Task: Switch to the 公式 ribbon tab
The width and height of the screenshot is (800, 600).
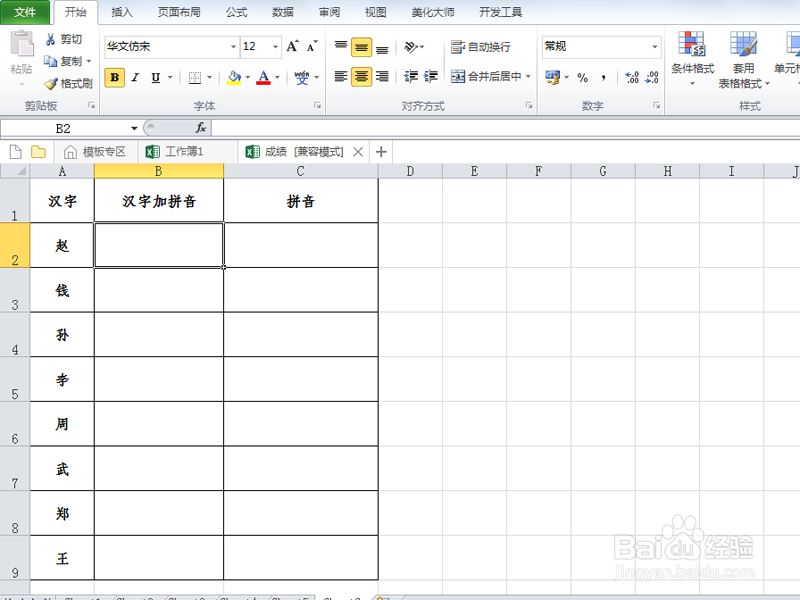Action: tap(236, 12)
